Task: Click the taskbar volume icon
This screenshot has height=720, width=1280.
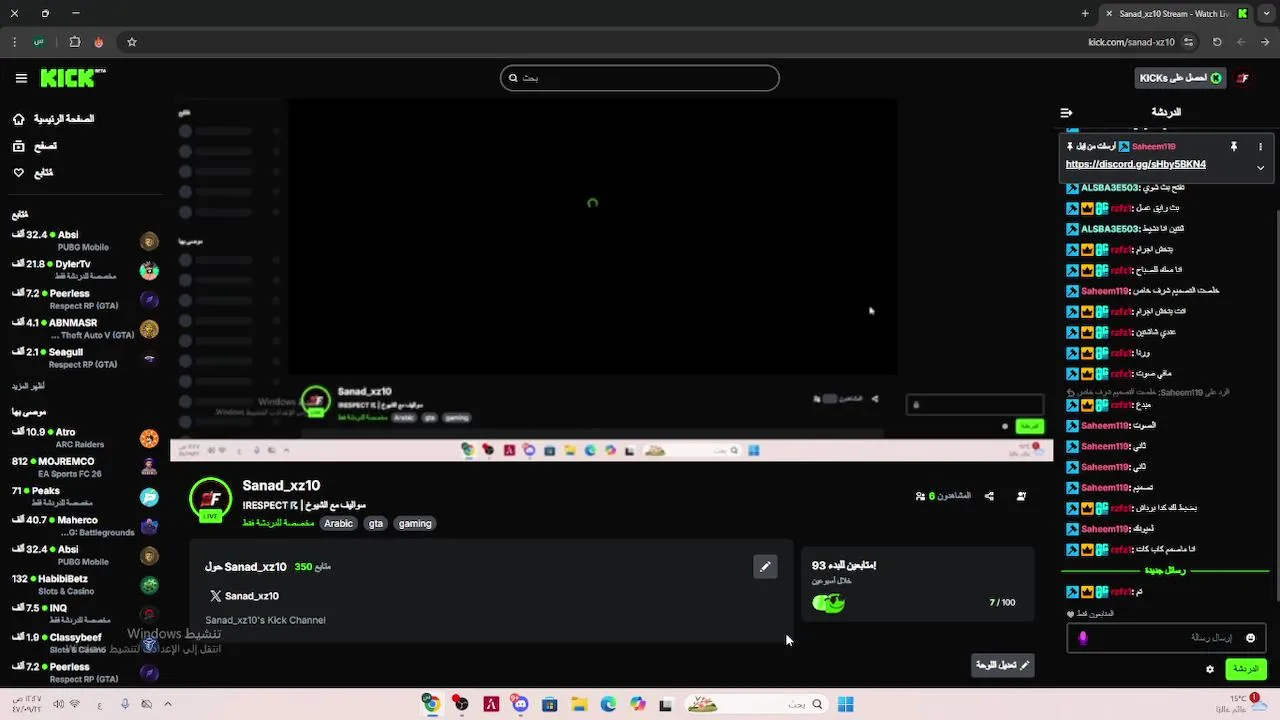Action: (x=58, y=704)
